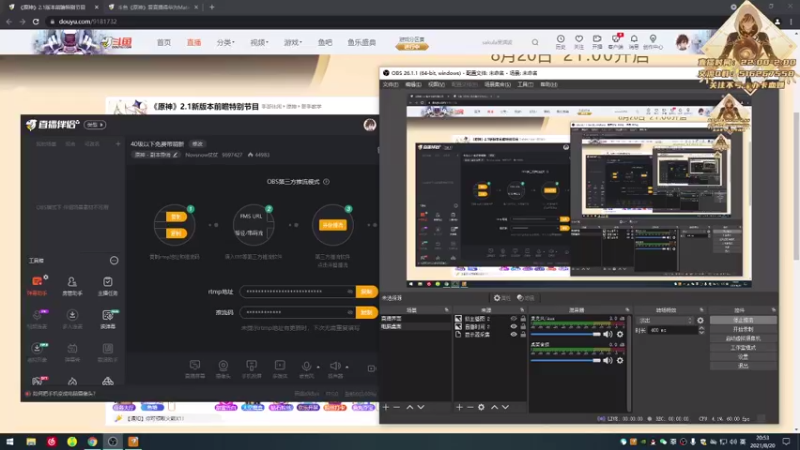Click the OBS mode help question icon
Viewport: 800px width, 450px height.
(326, 182)
